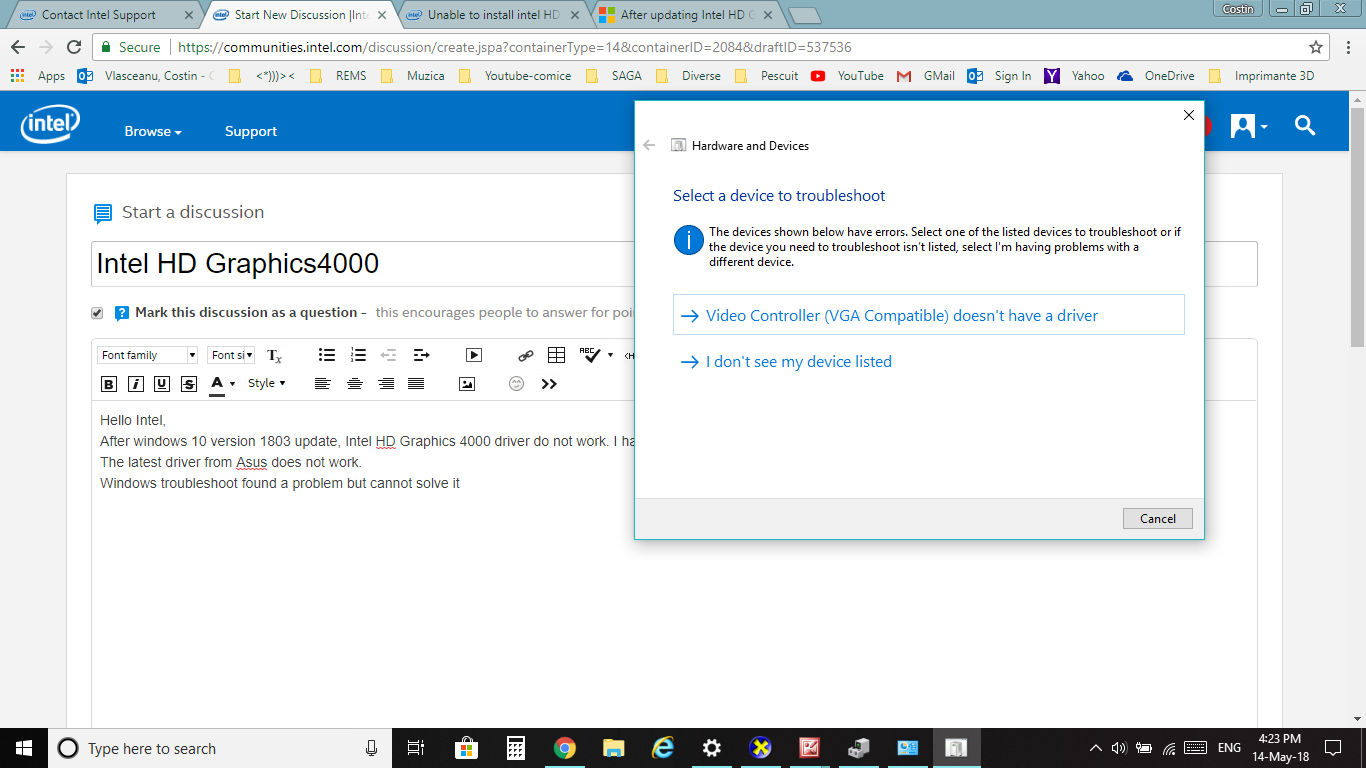
Task: Open the site search magnifier
Action: (x=1305, y=125)
